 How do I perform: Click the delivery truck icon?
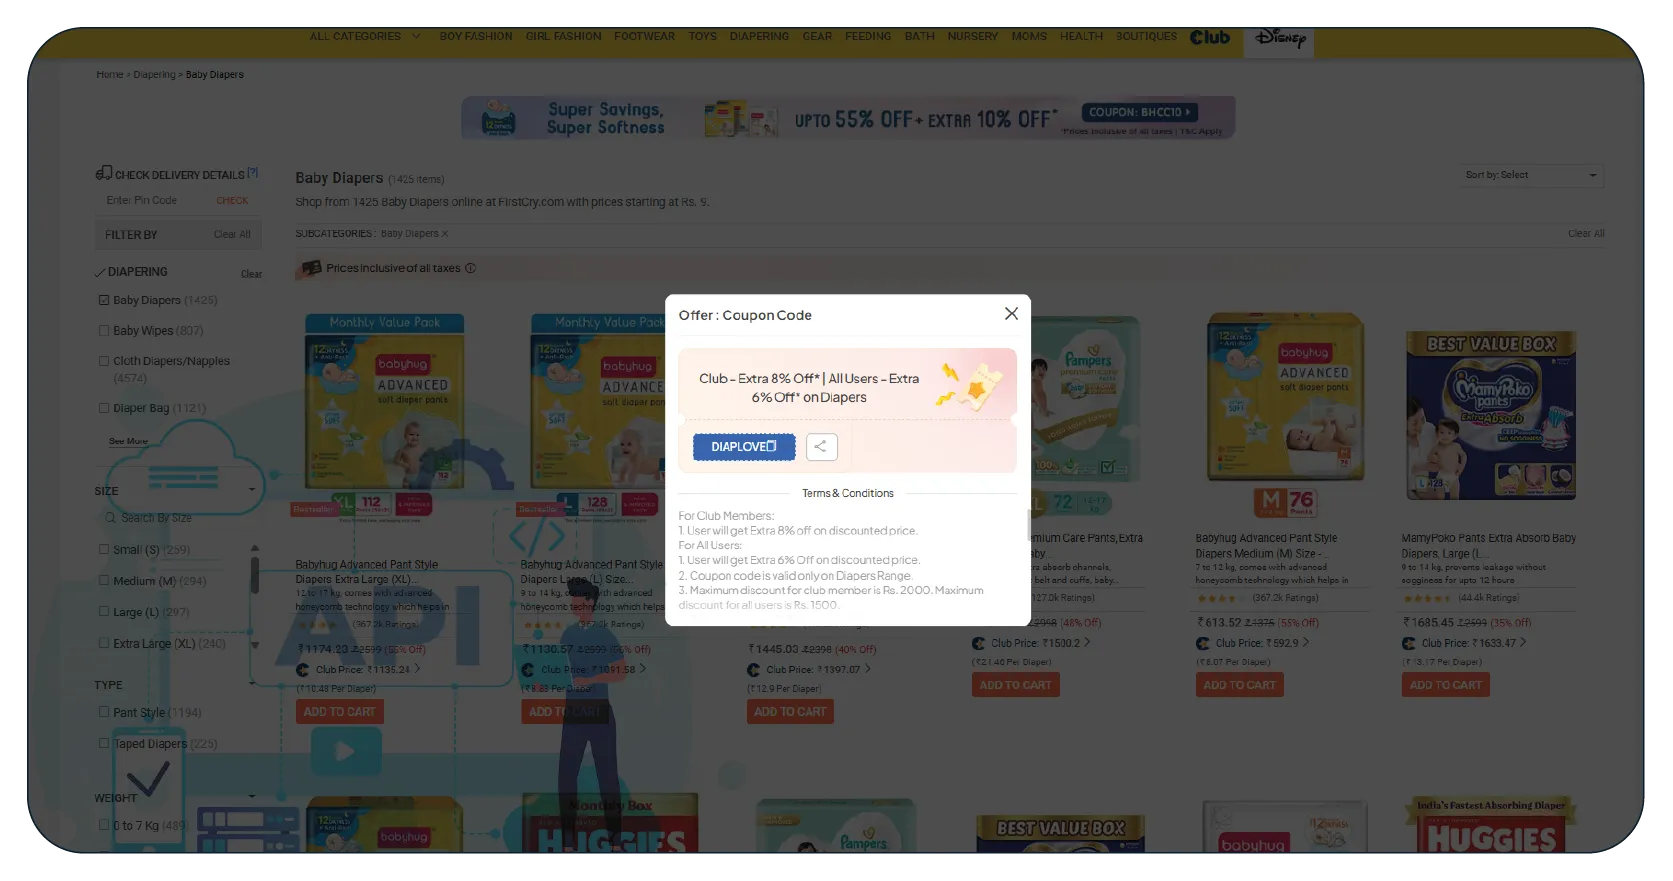[103, 173]
